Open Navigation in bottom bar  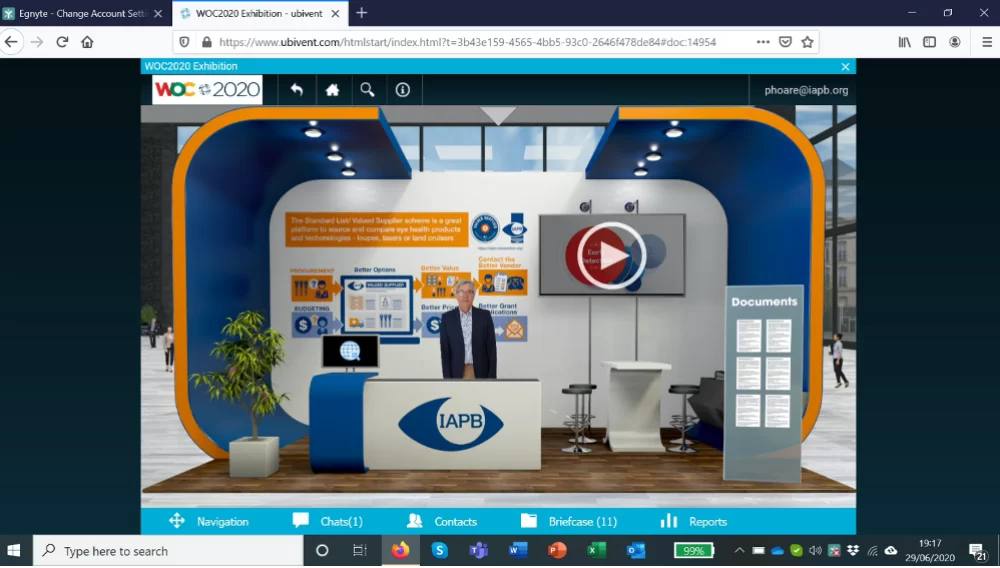point(209,521)
